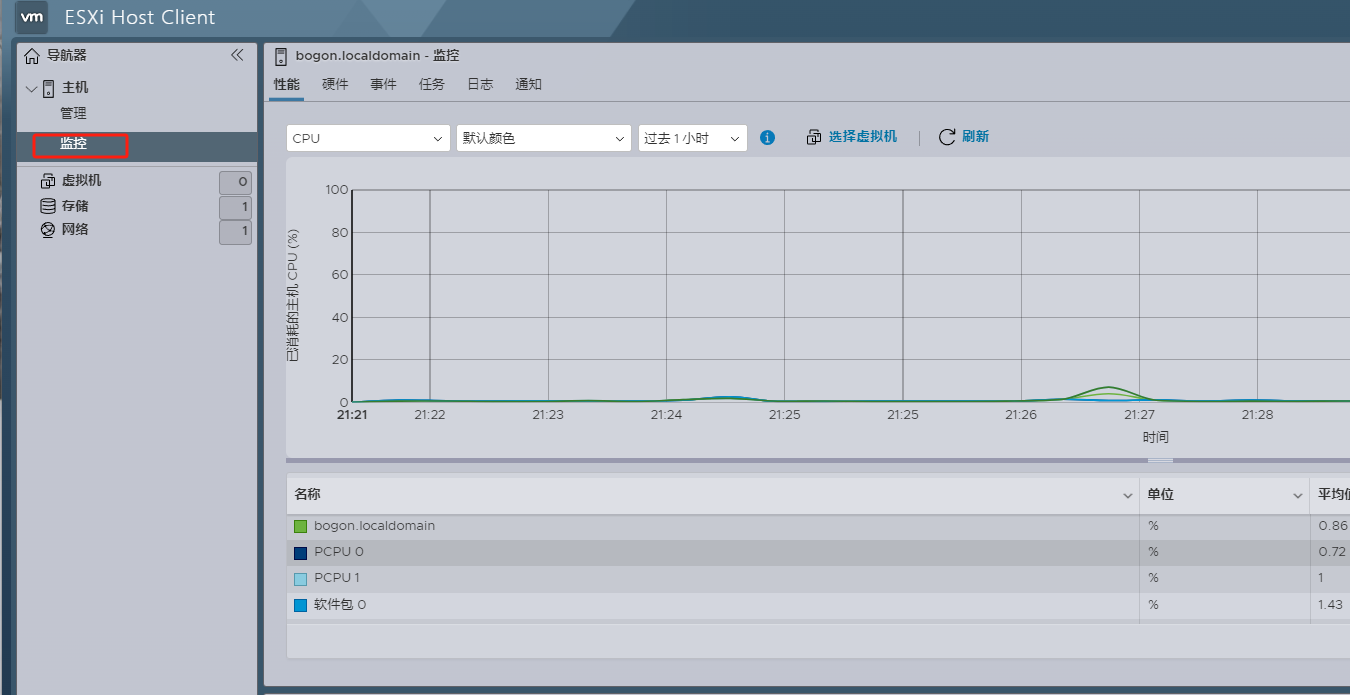Click the green bogon.localdomain color swatch
The height and width of the screenshot is (695, 1350).
[300, 526]
